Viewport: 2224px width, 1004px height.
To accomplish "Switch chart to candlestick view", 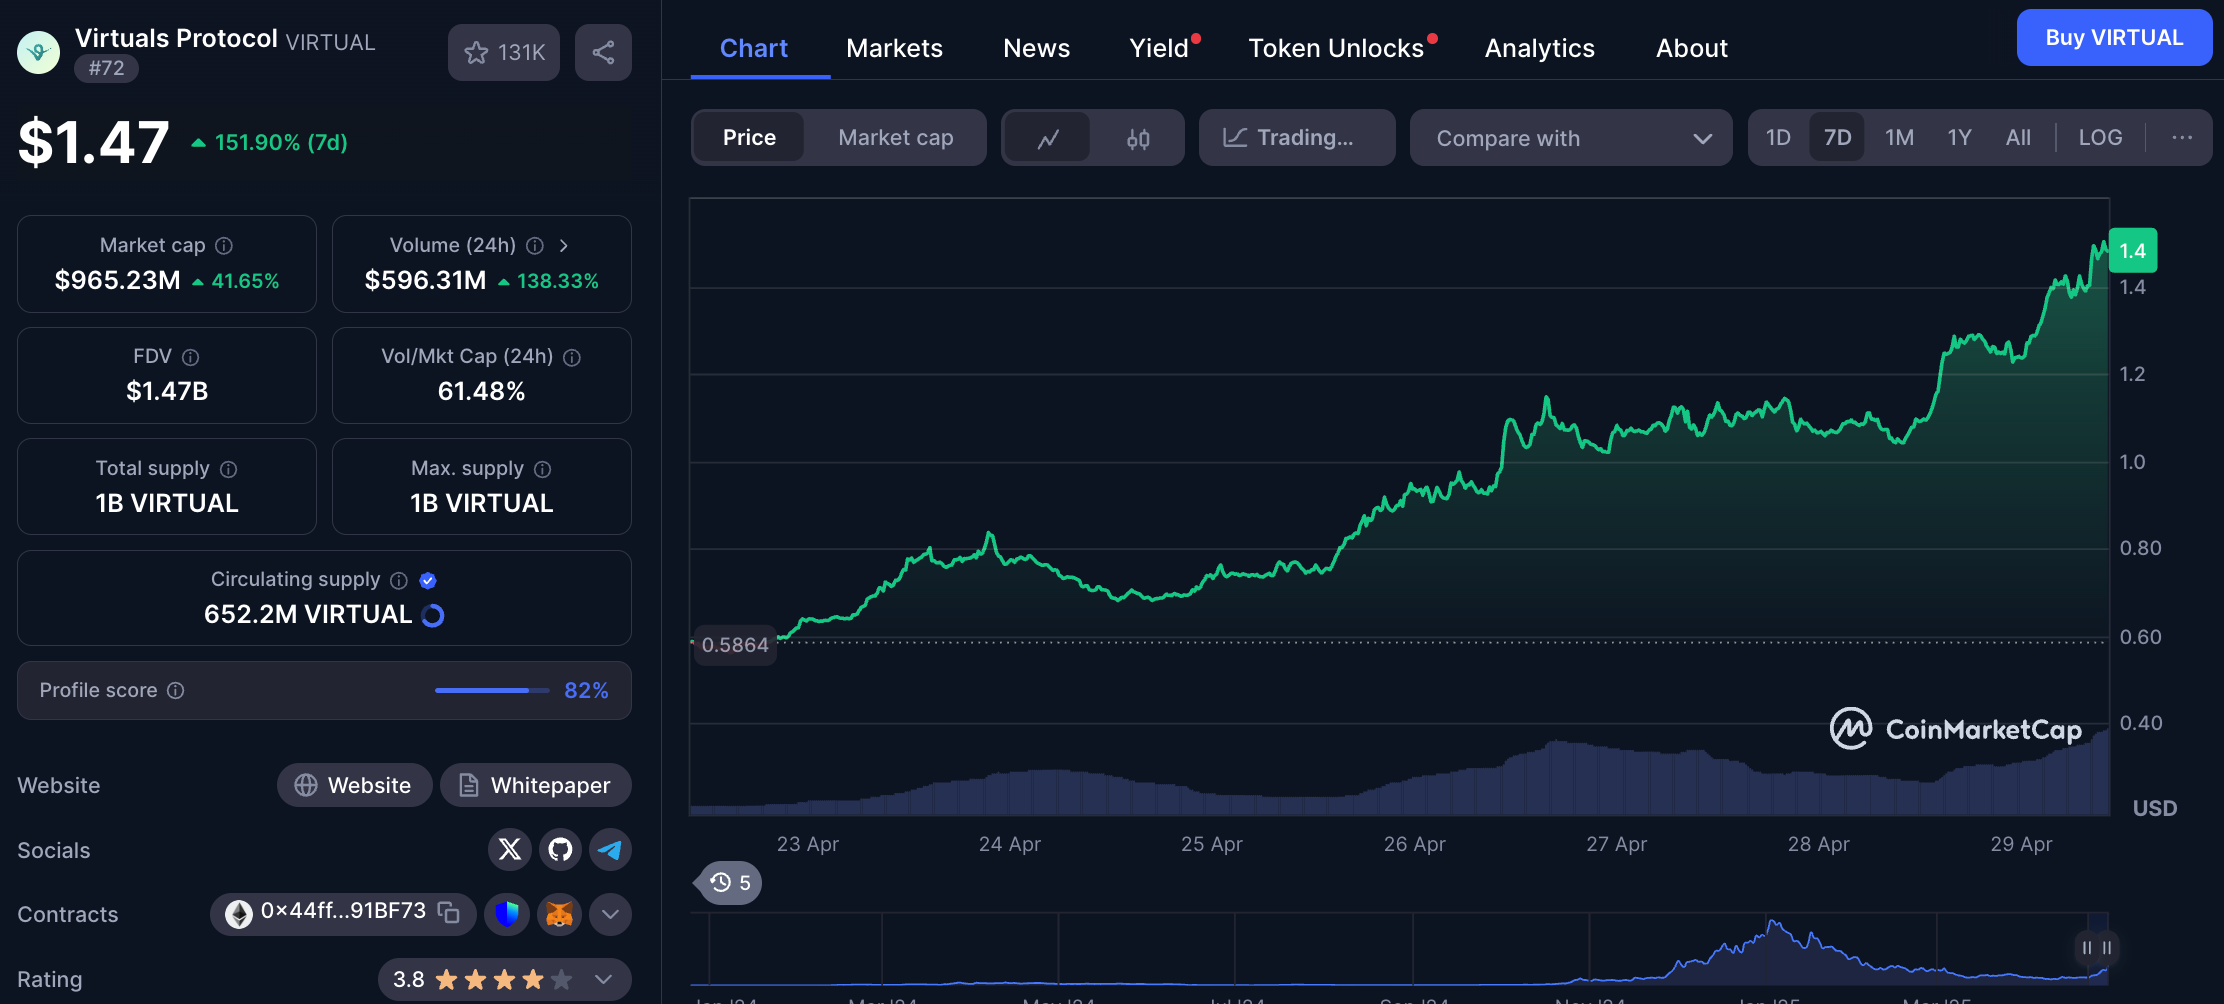I will (1138, 137).
